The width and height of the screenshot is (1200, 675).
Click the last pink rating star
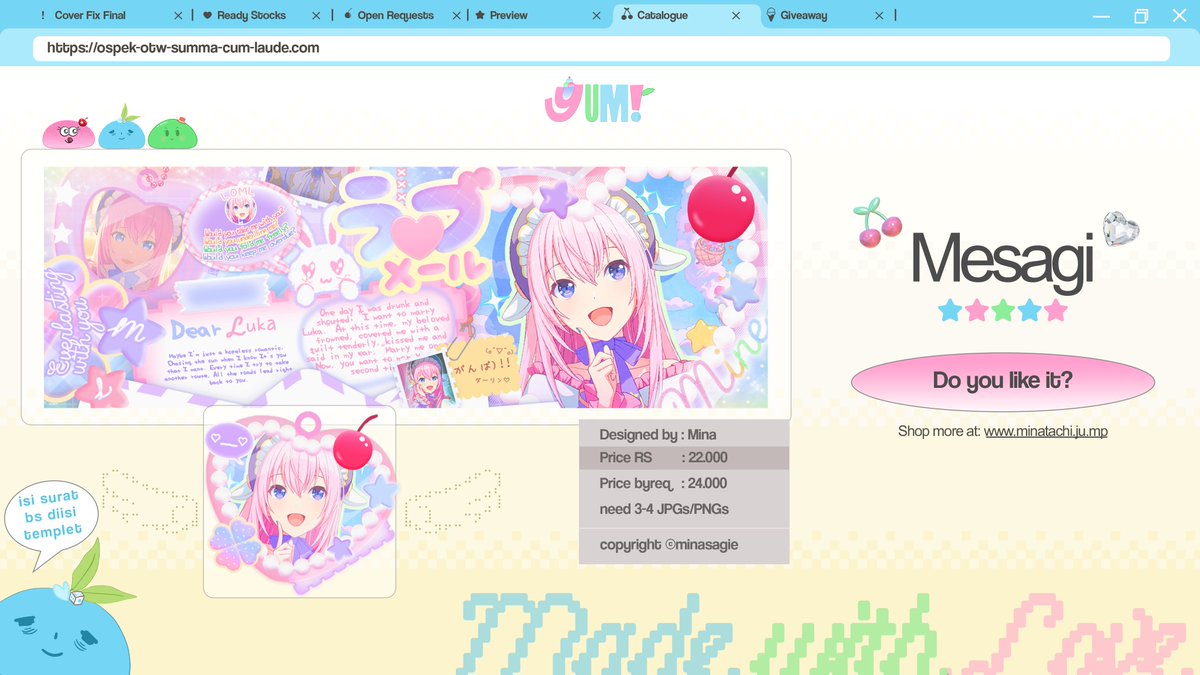[1055, 310]
